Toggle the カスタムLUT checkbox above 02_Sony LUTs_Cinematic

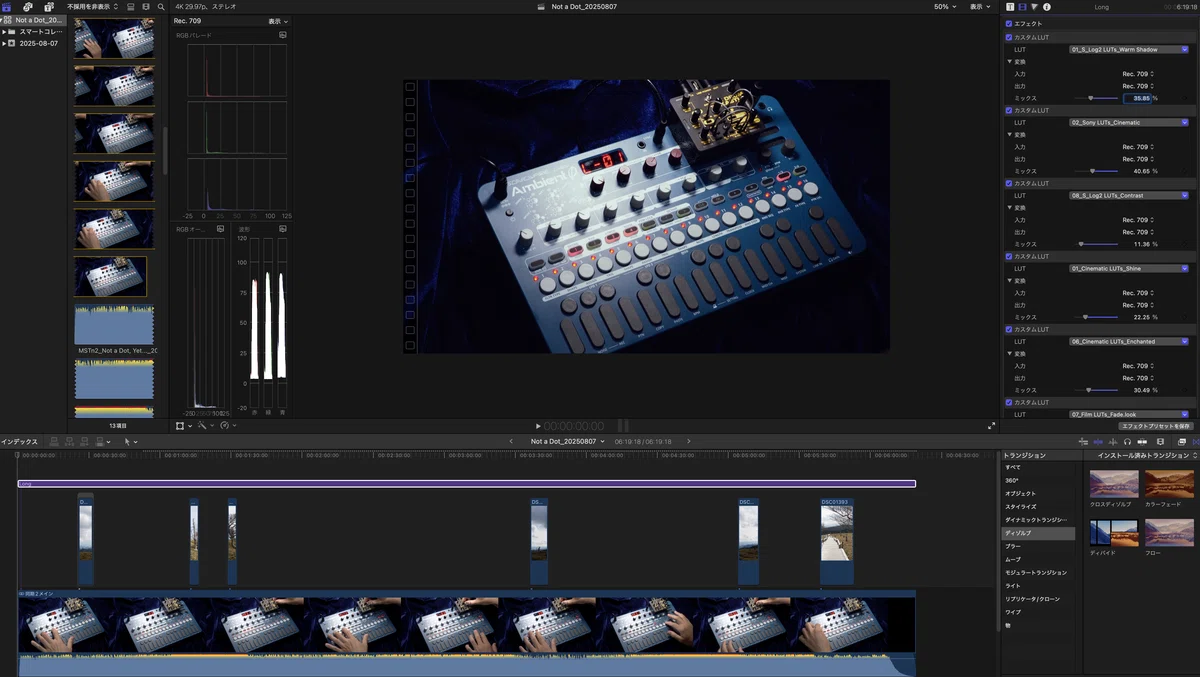1009,110
